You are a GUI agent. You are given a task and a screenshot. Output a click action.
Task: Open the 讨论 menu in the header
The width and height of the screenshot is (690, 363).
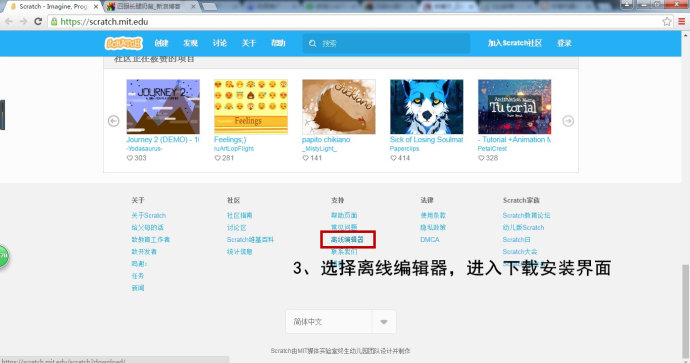(x=220, y=43)
